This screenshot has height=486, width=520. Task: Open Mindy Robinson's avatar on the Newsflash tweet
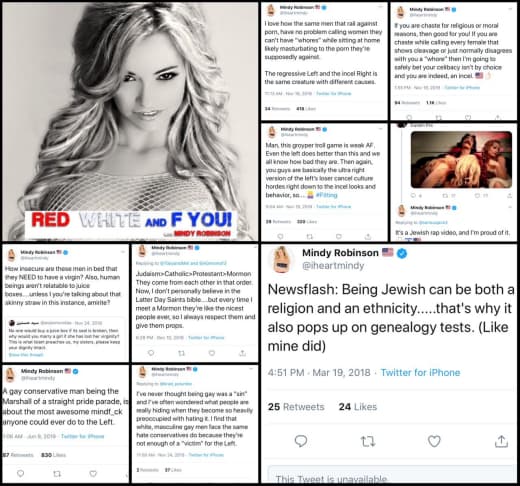282,259
